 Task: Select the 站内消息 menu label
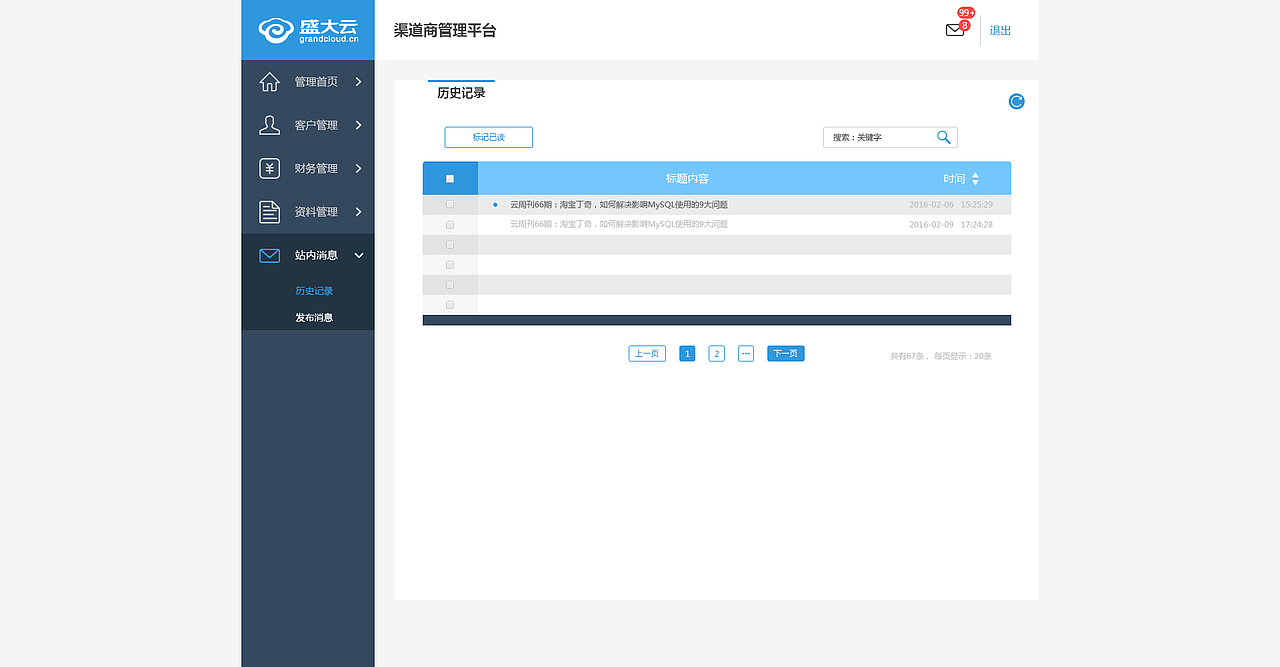coord(316,256)
